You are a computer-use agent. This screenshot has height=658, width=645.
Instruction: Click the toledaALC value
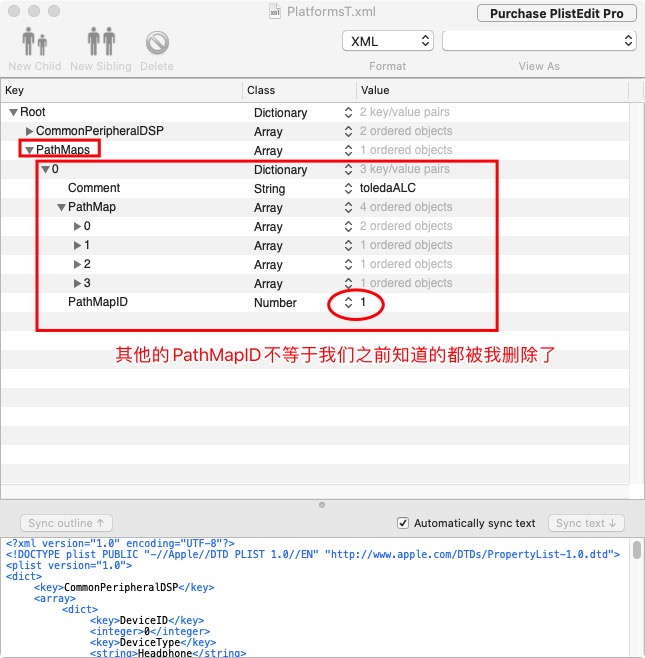coord(388,188)
